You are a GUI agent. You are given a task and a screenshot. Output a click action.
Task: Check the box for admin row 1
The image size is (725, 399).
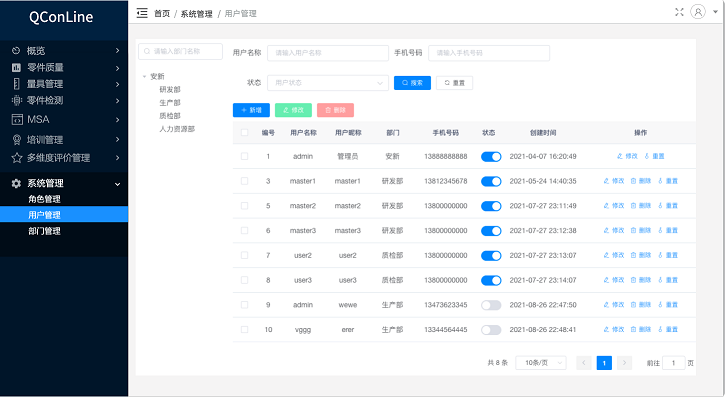tap(245, 156)
